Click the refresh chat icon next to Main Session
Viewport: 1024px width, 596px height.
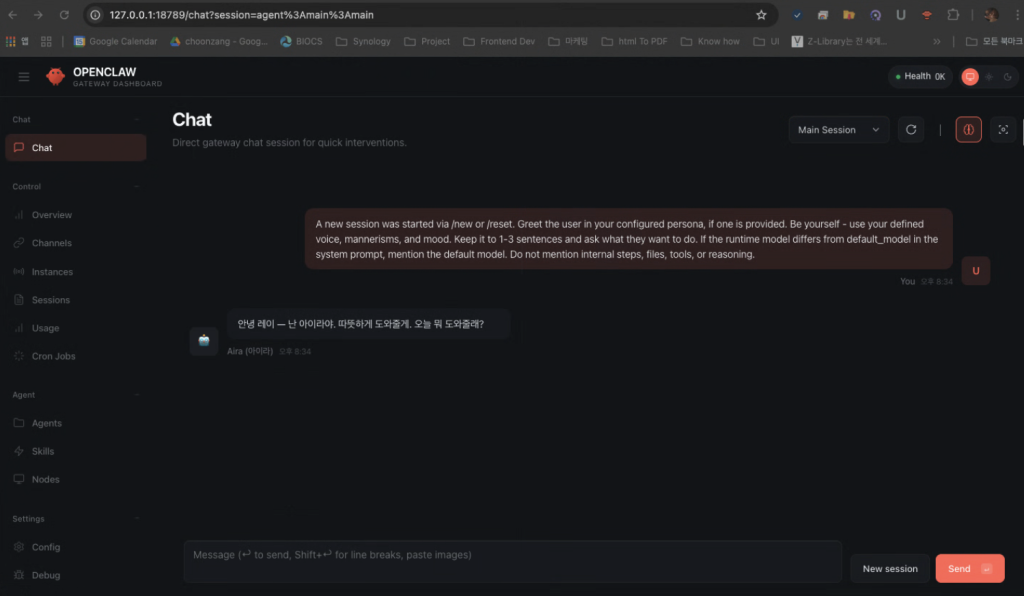click(911, 130)
